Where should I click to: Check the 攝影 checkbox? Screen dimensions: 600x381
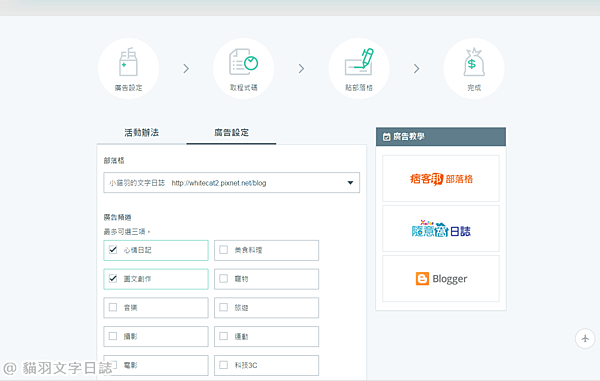click(113, 336)
